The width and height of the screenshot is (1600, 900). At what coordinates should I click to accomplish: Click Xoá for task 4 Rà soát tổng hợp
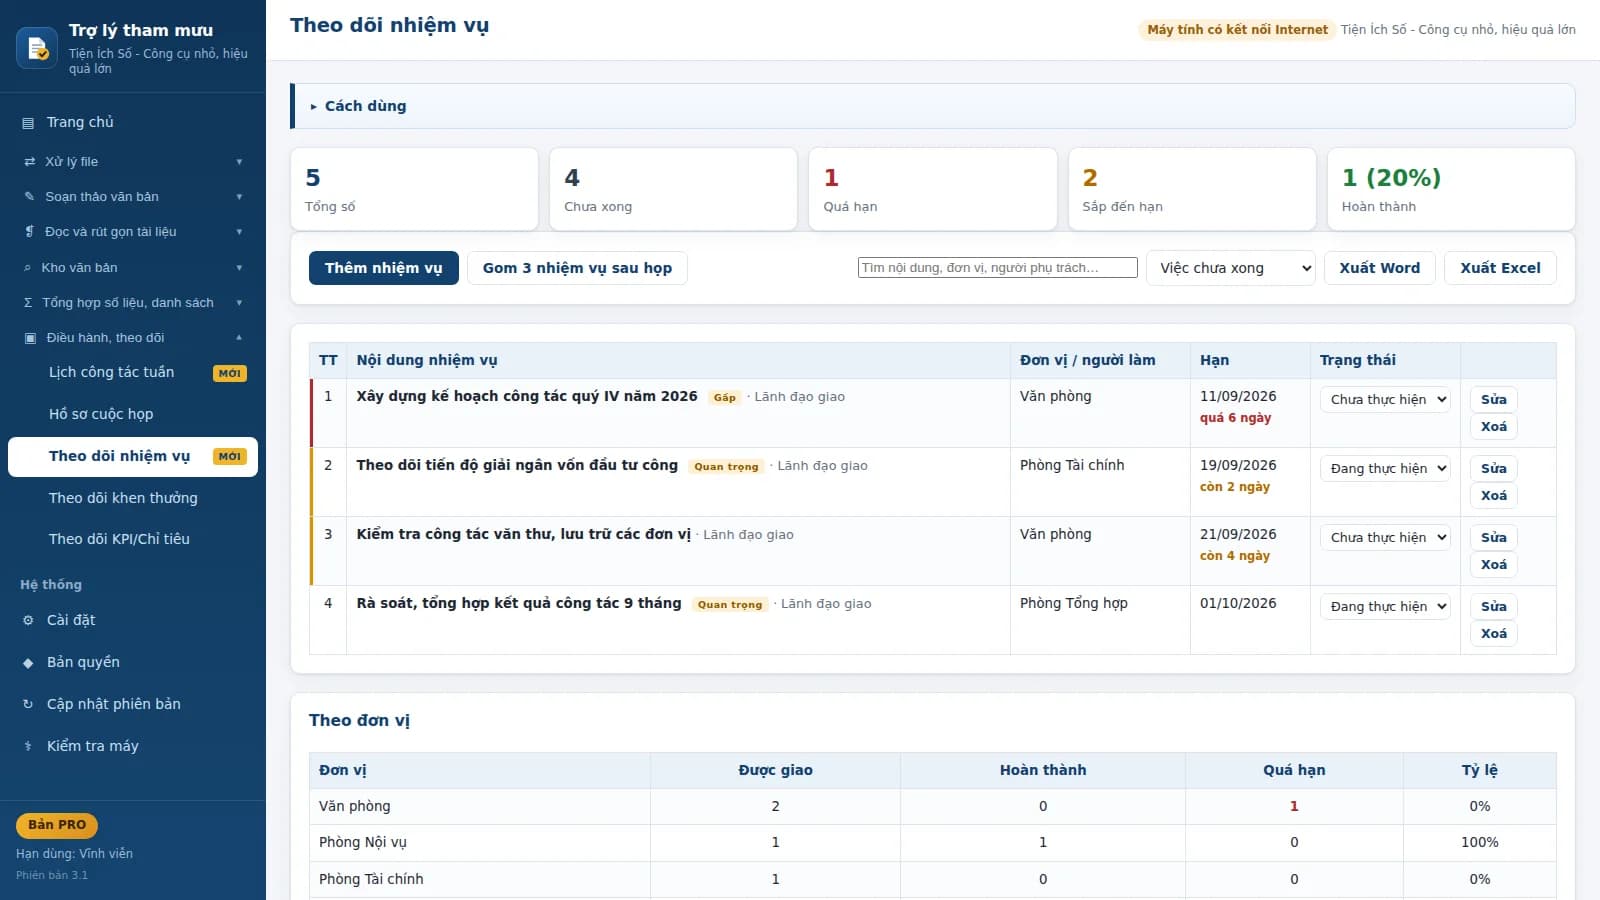(x=1494, y=633)
